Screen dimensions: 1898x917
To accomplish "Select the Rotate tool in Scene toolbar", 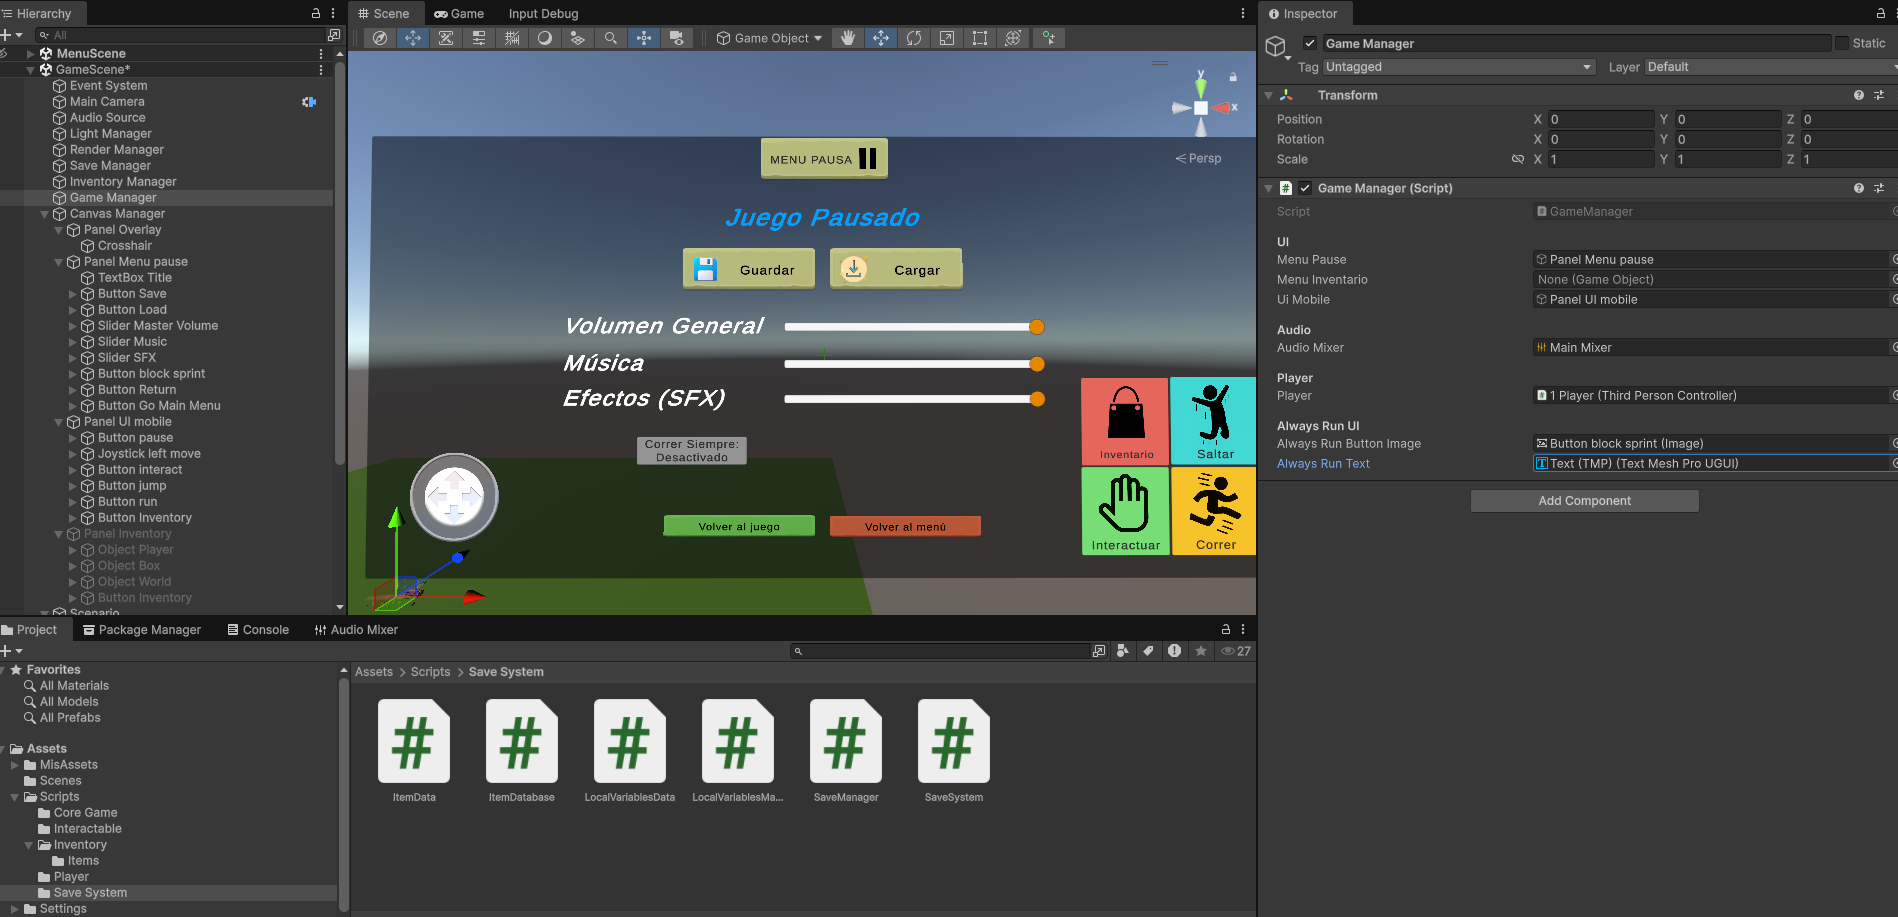I will point(914,38).
